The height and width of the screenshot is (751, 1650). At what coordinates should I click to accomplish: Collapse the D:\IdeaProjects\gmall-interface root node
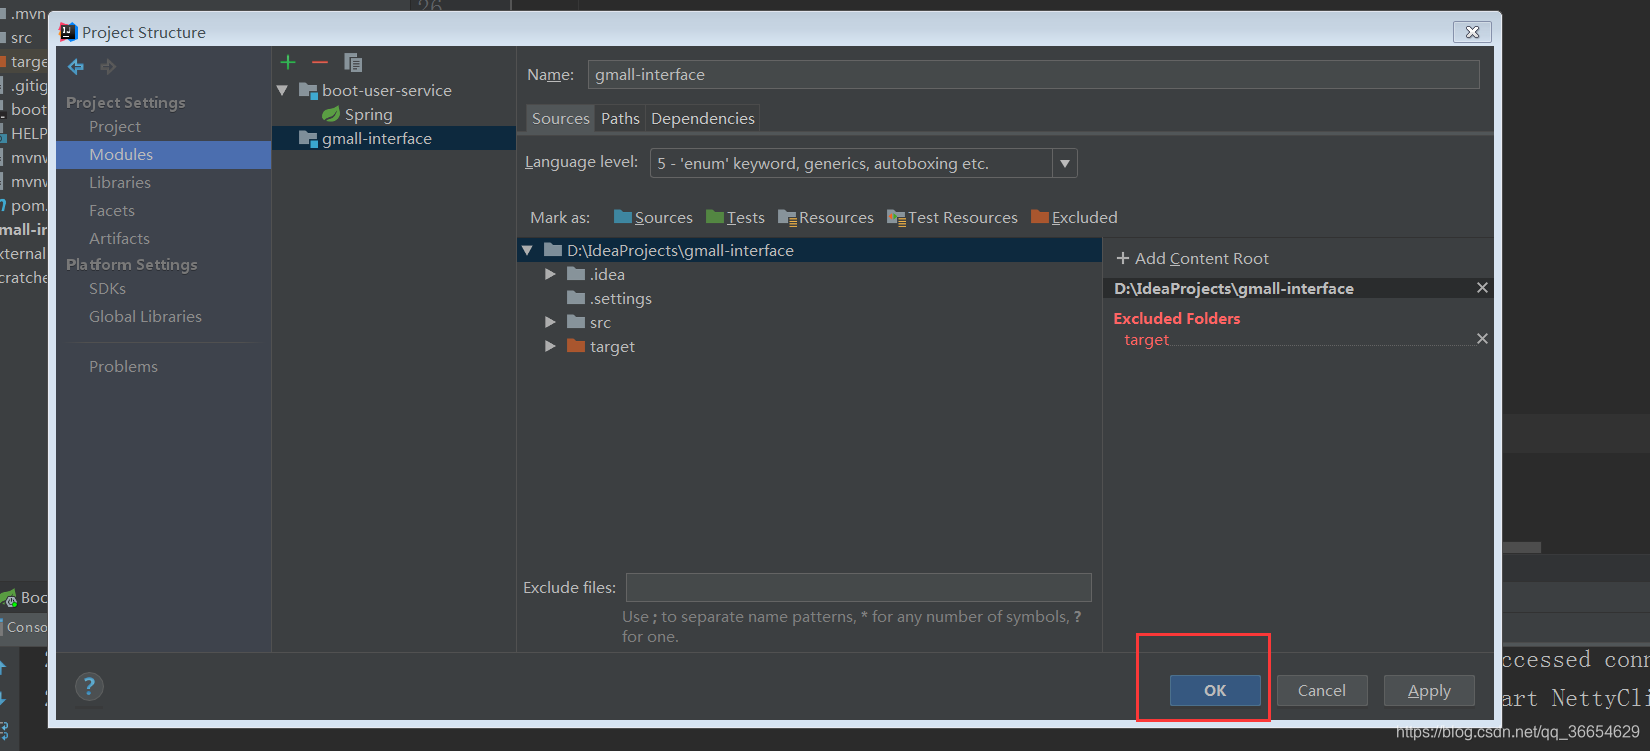(x=527, y=250)
